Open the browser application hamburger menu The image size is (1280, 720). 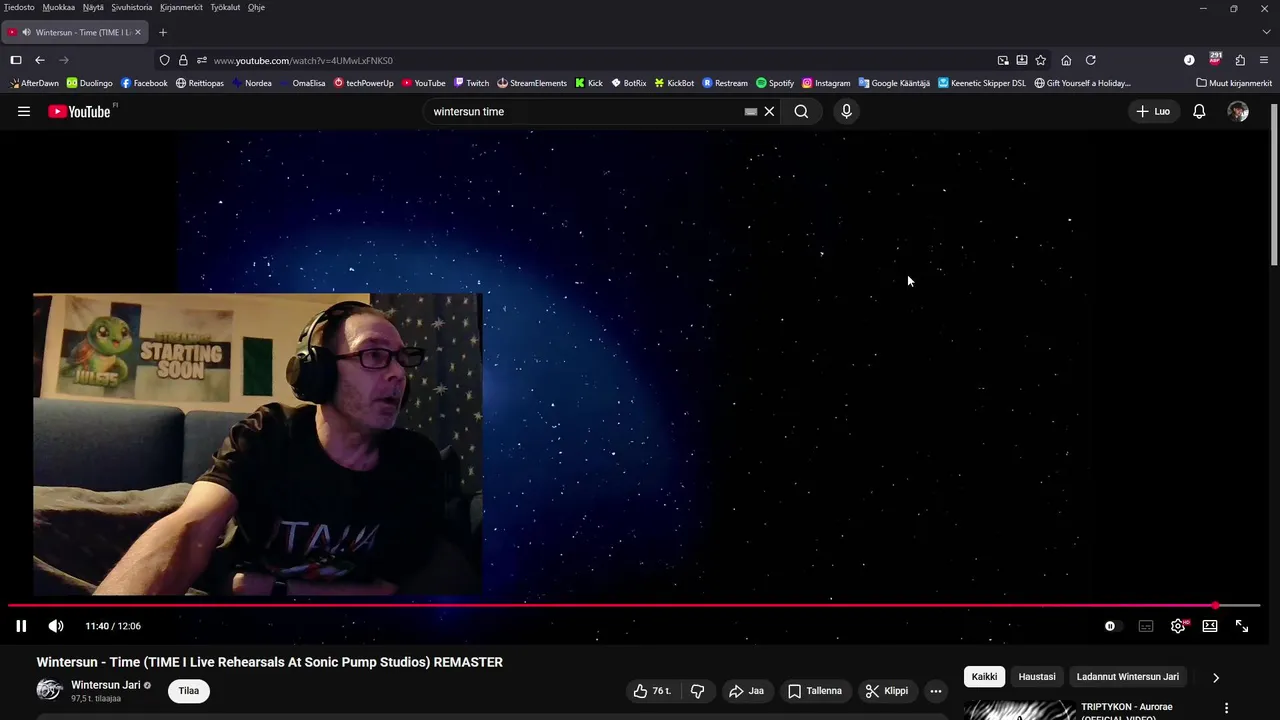(x=1264, y=60)
